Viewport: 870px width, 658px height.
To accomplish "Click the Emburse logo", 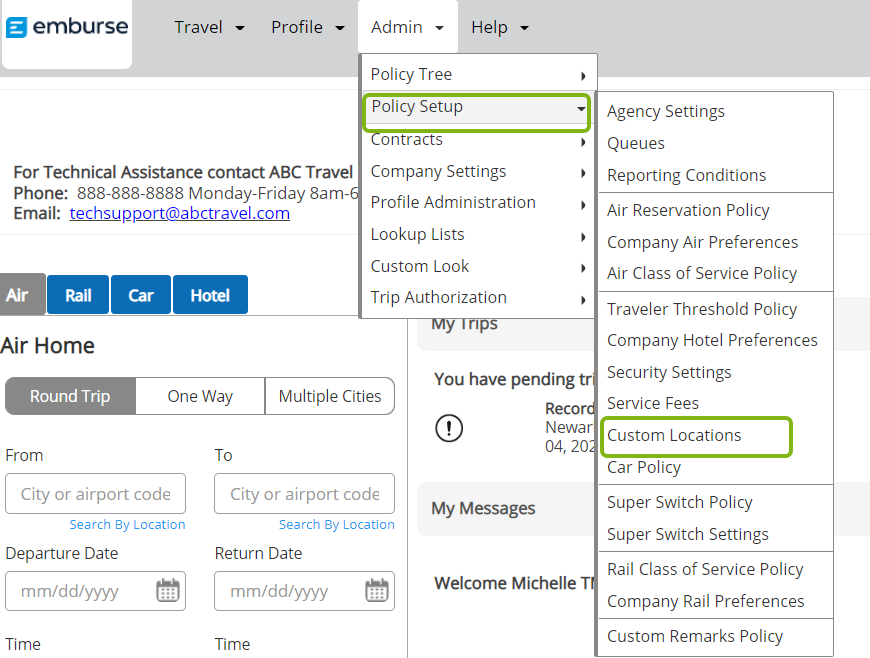I will (67, 27).
